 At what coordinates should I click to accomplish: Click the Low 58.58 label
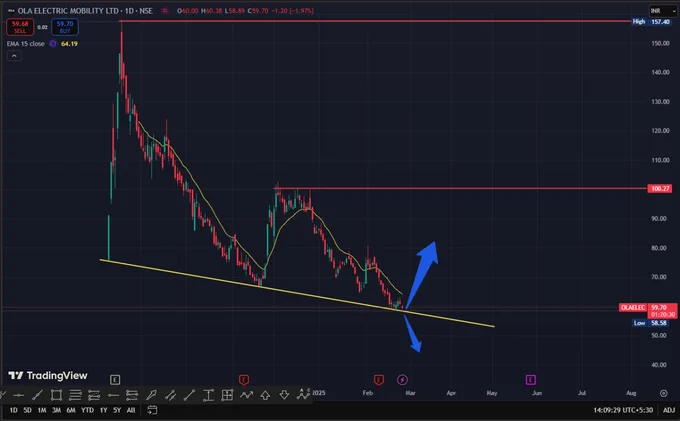[x=652, y=323]
